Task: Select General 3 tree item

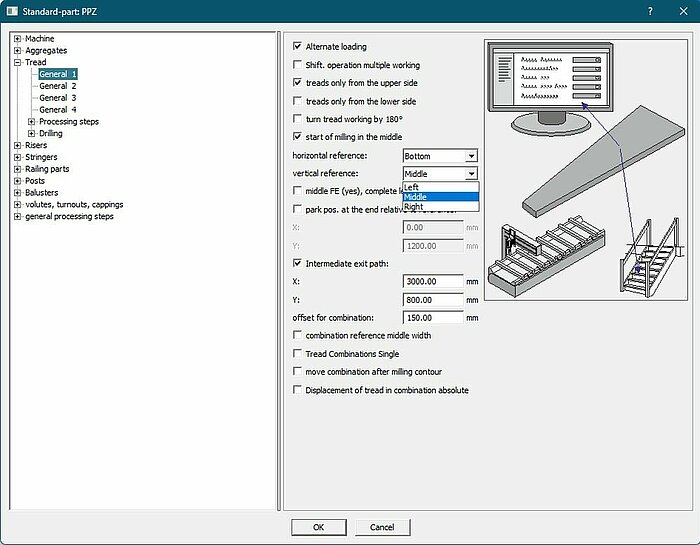Action: coord(58,98)
